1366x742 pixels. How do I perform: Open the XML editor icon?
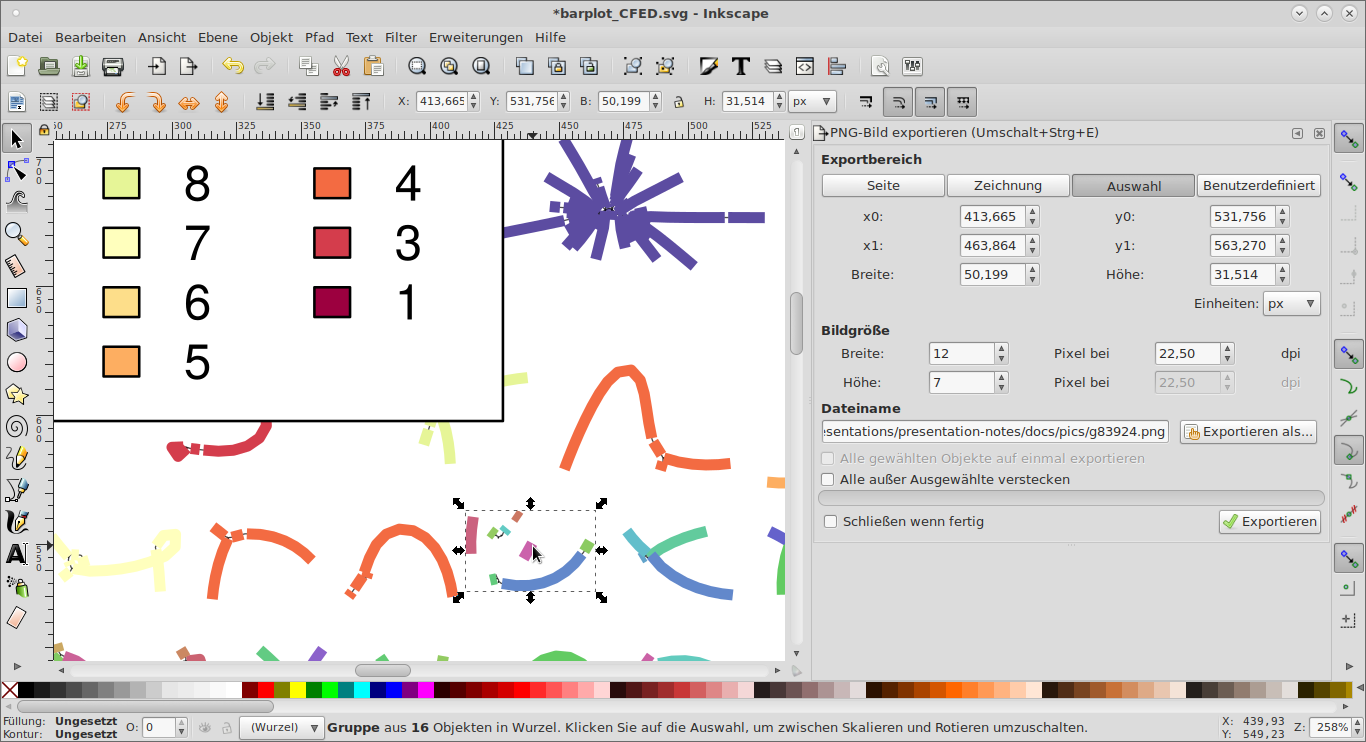(805, 67)
